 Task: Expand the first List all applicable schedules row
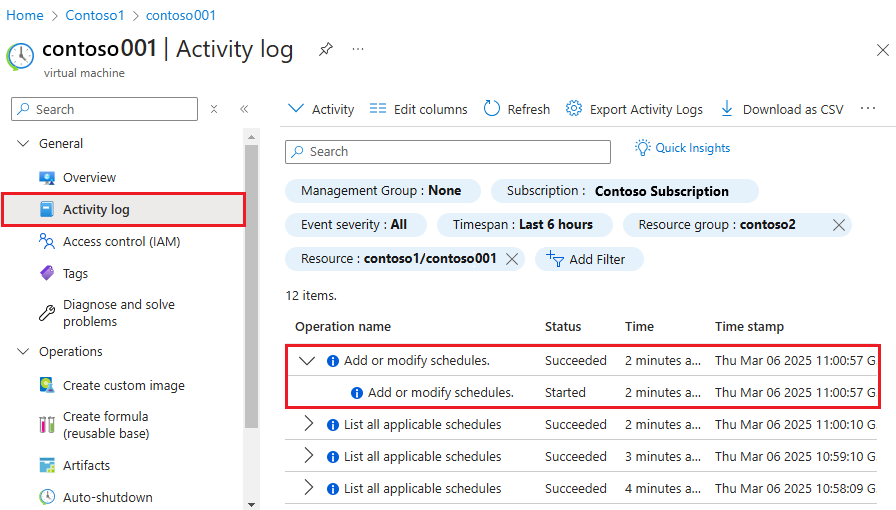(x=309, y=425)
